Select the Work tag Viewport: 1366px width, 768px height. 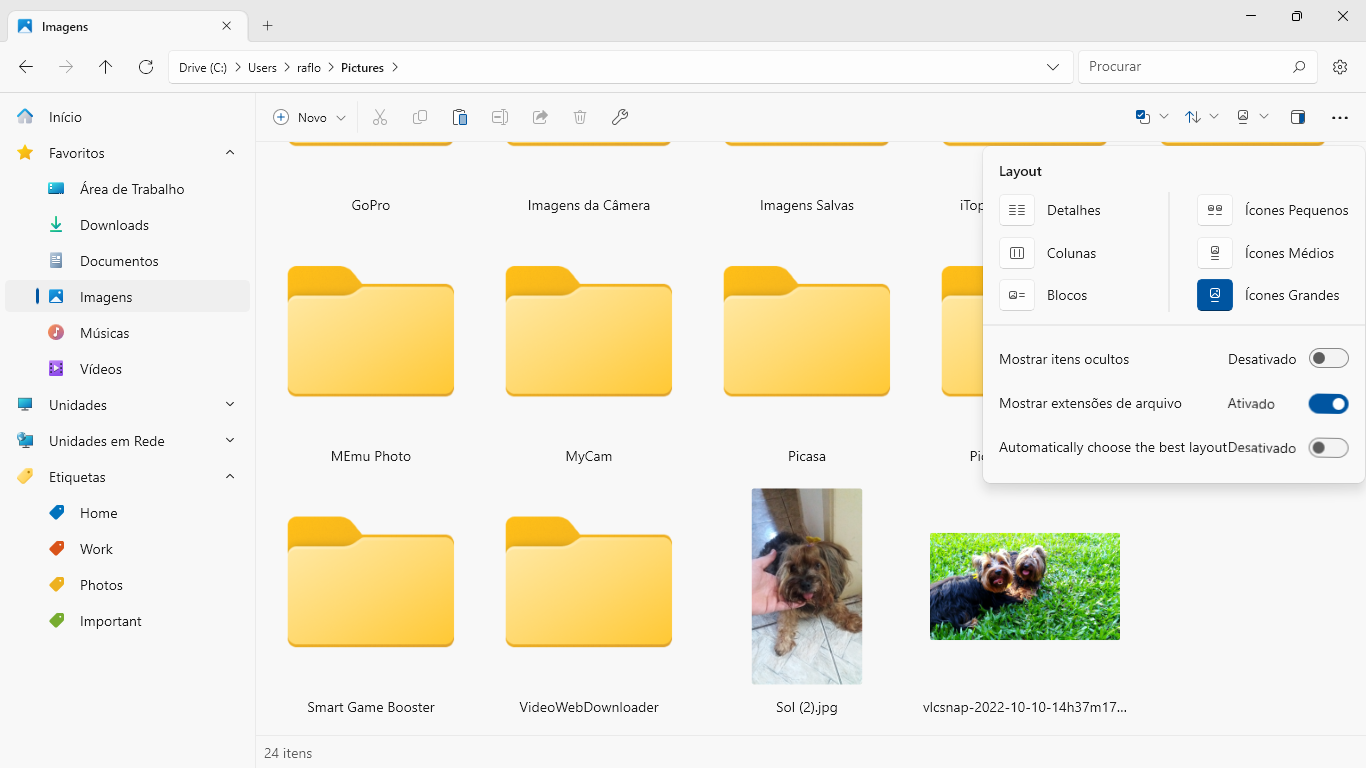click(127, 549)
